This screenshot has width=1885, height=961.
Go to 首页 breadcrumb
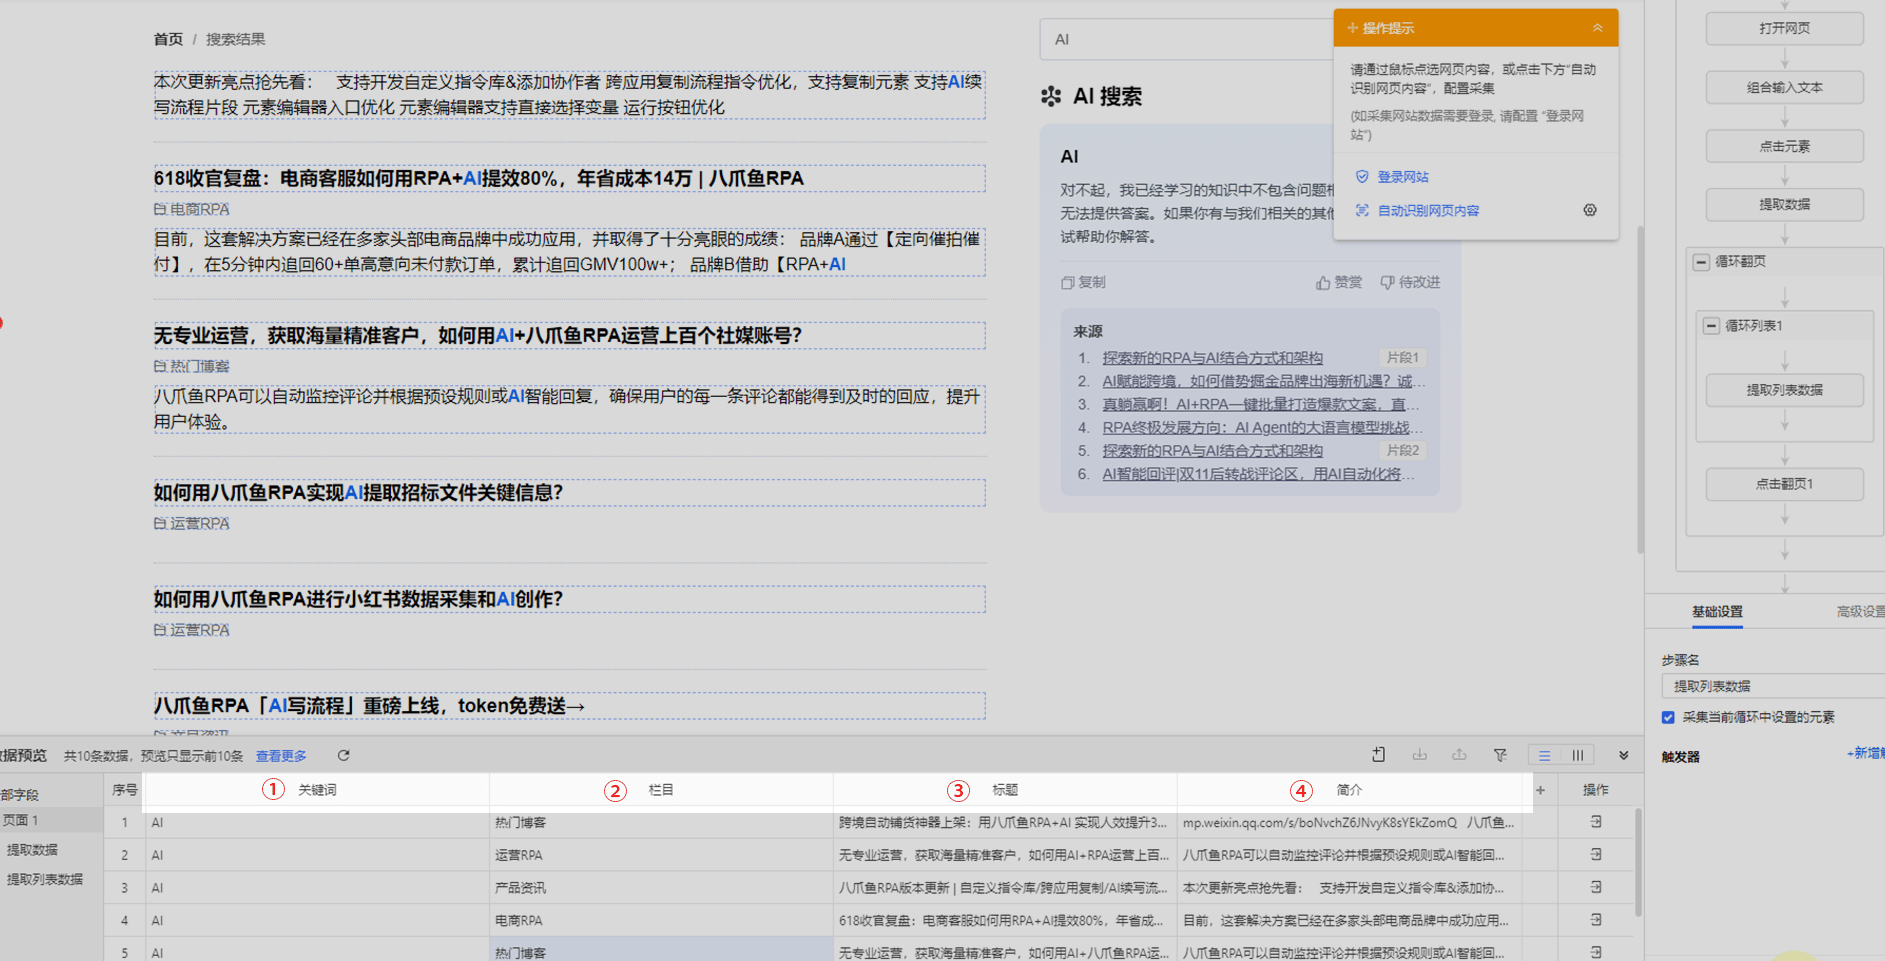tap(168, 39)
